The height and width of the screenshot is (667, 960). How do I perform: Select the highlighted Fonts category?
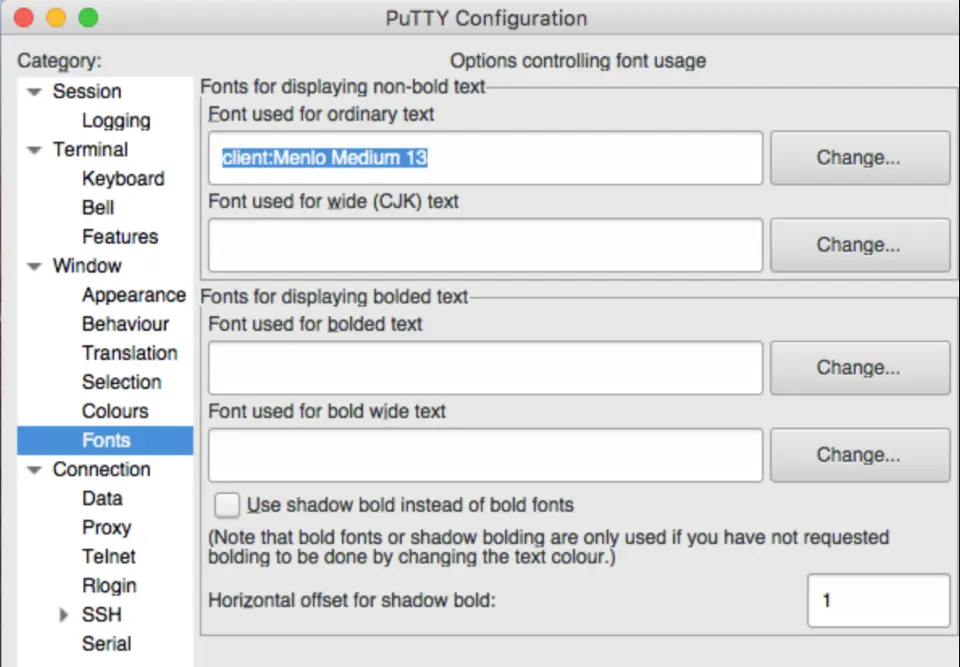[105, 440]
